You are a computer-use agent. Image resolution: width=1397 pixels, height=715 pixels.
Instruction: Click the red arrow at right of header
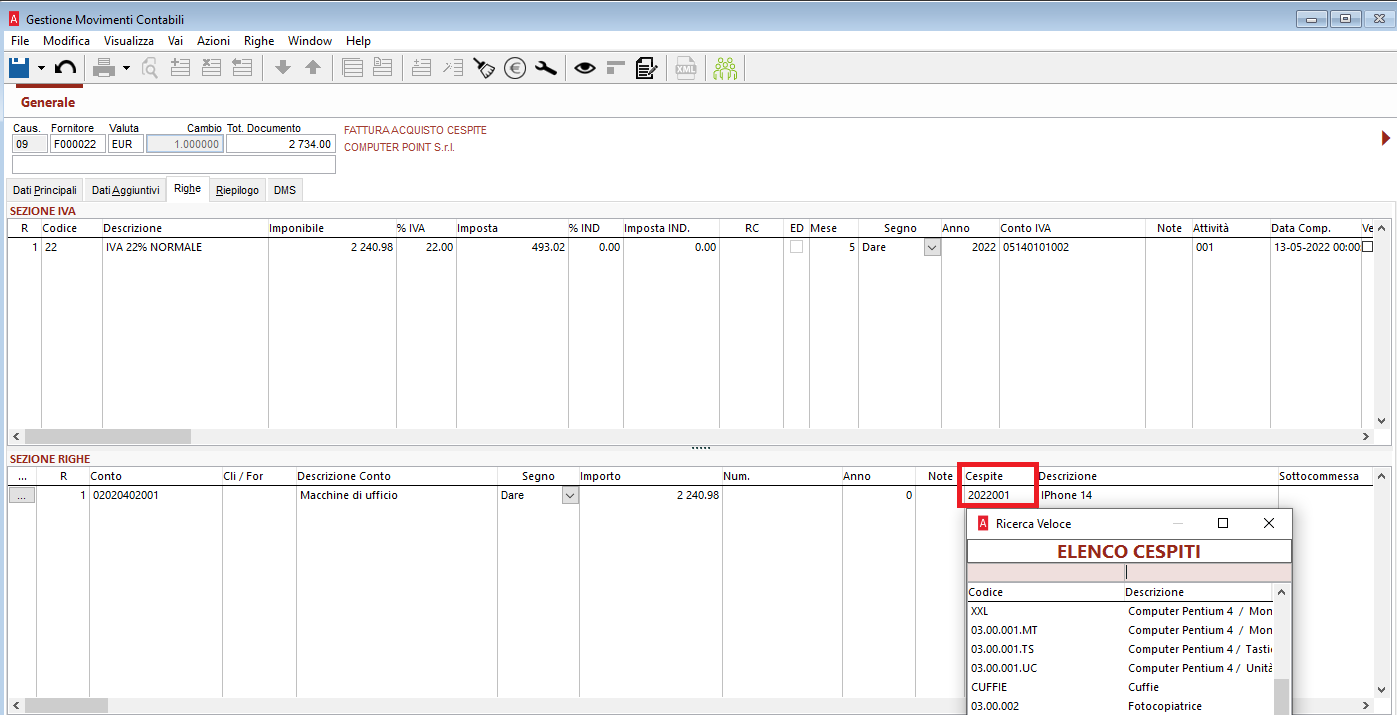[1386, 138]
